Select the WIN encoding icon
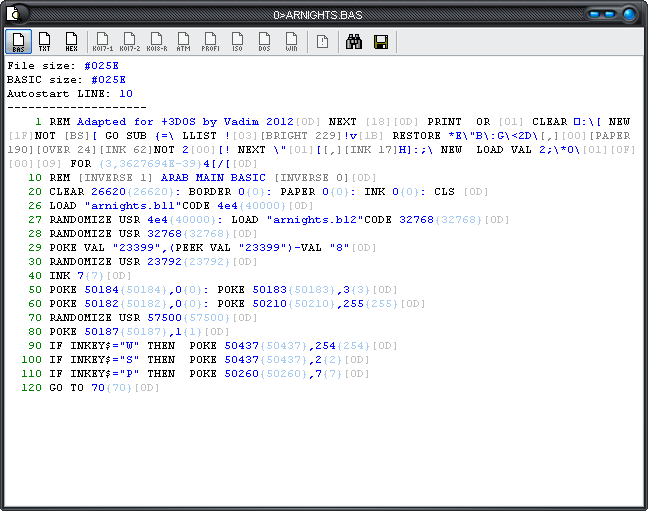Image resolution: width=648 pixels, height=511 pixels. click(x=291, y=41)
